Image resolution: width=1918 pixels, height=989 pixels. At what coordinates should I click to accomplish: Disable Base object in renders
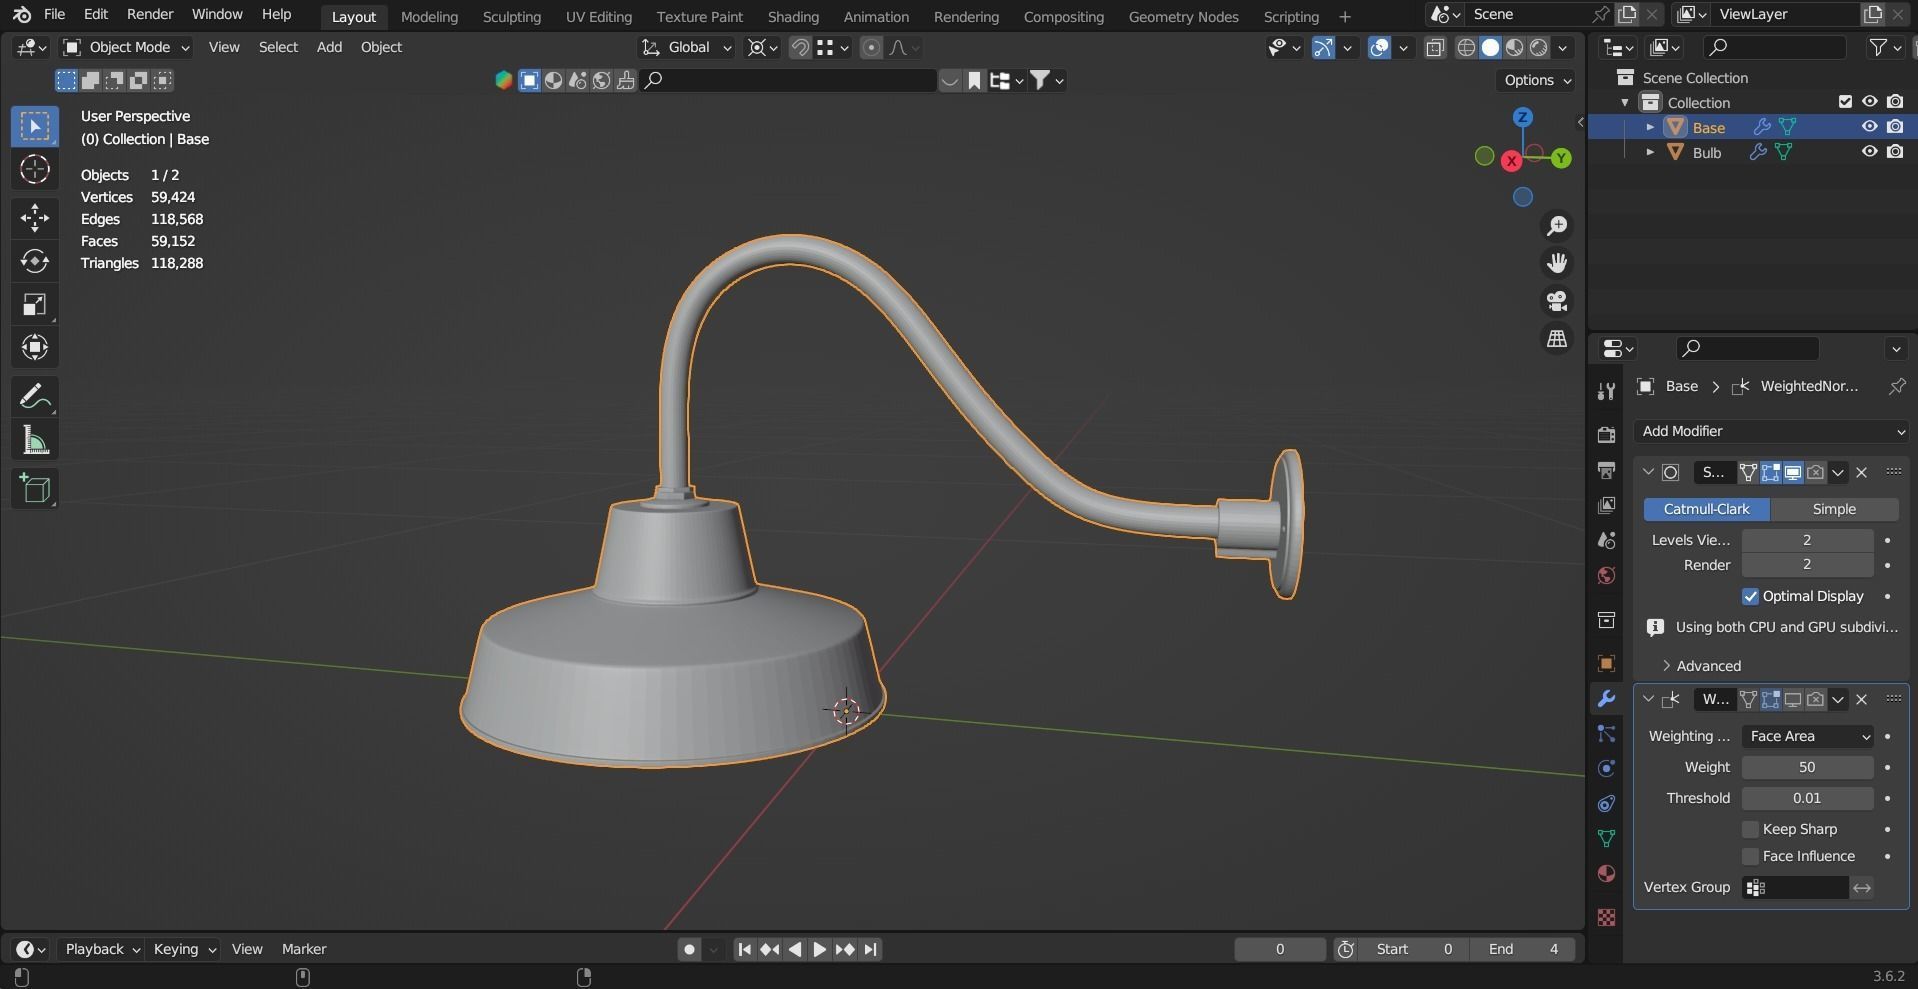pyautogui.click(x=1895, y=127)
